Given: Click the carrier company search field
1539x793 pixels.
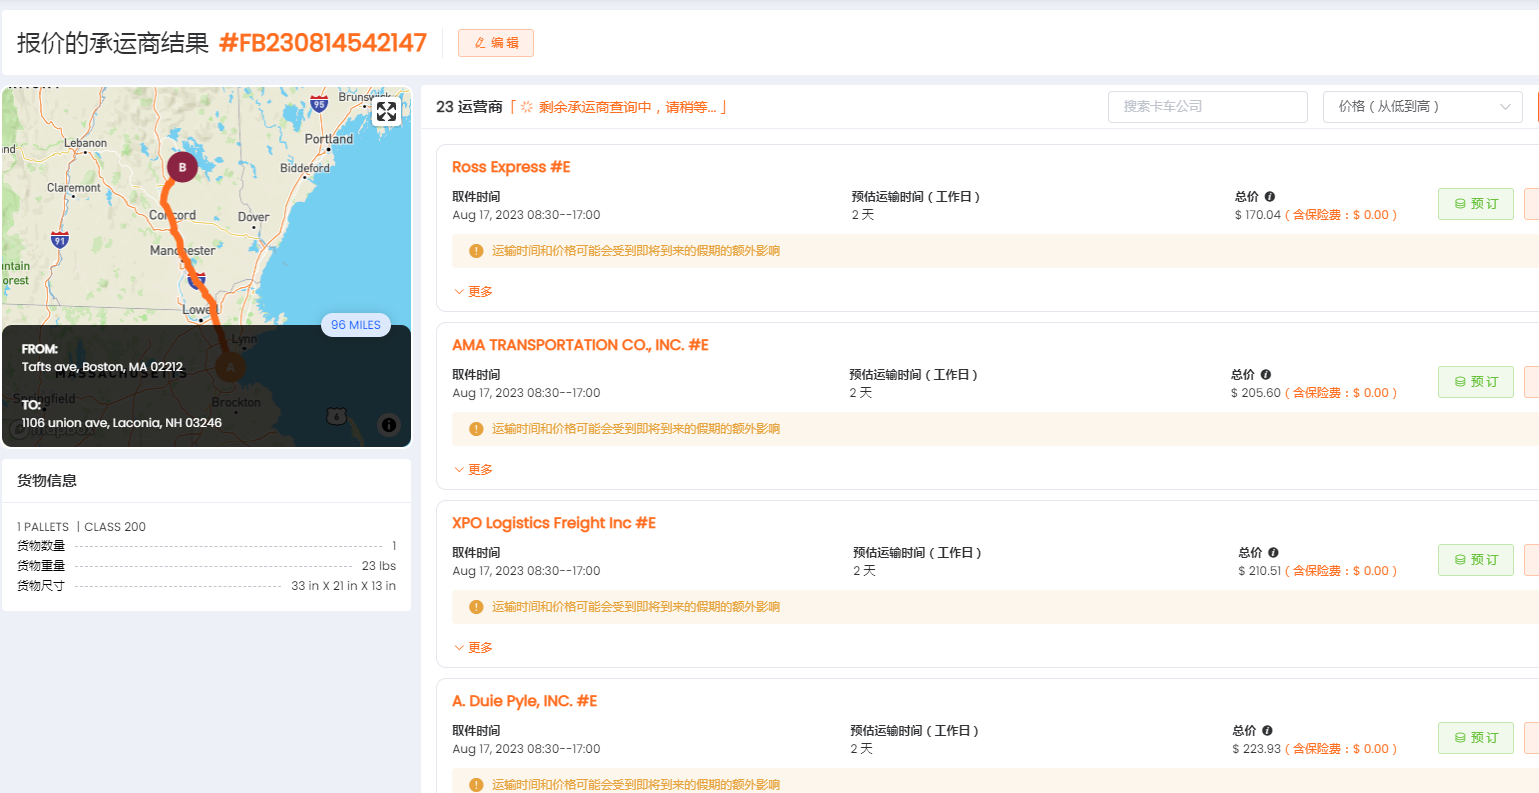Looking at the screenshot, I should click(1207, 107).
